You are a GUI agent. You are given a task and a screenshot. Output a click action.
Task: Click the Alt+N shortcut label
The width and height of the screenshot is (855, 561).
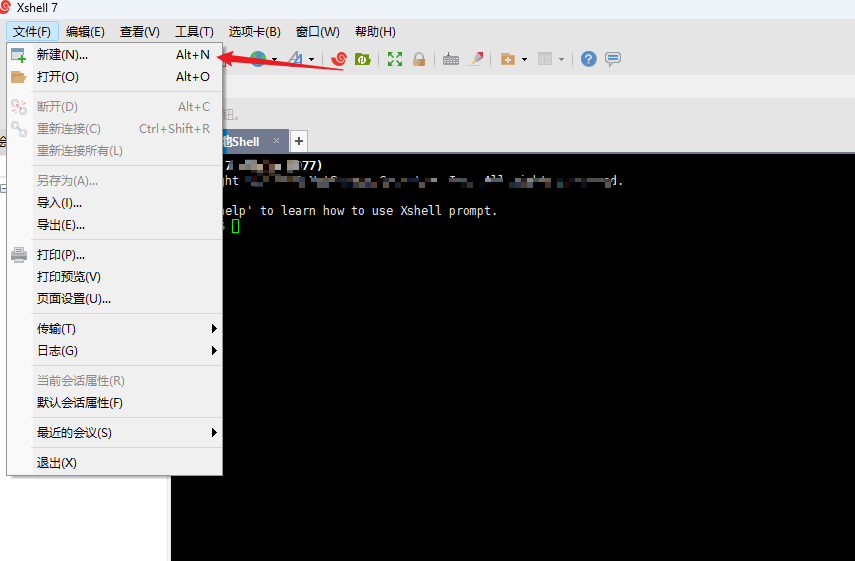click(x=192, y=55)
